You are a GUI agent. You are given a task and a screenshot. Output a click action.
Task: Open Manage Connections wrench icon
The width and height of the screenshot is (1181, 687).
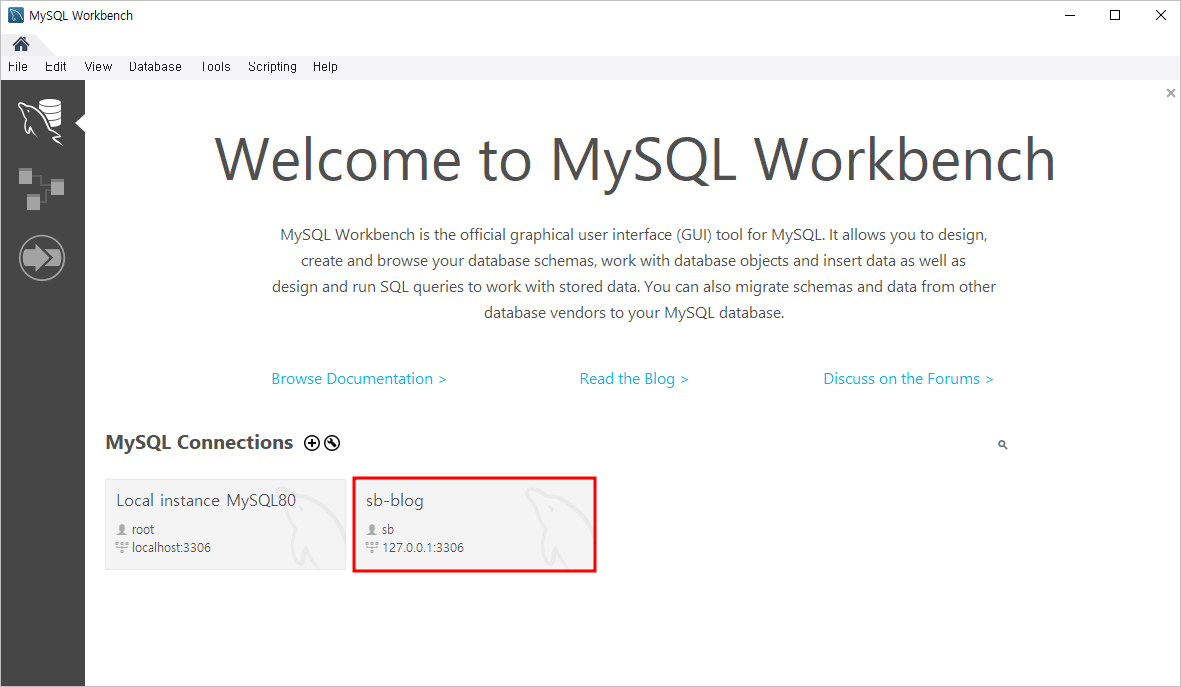coord(331,443)
